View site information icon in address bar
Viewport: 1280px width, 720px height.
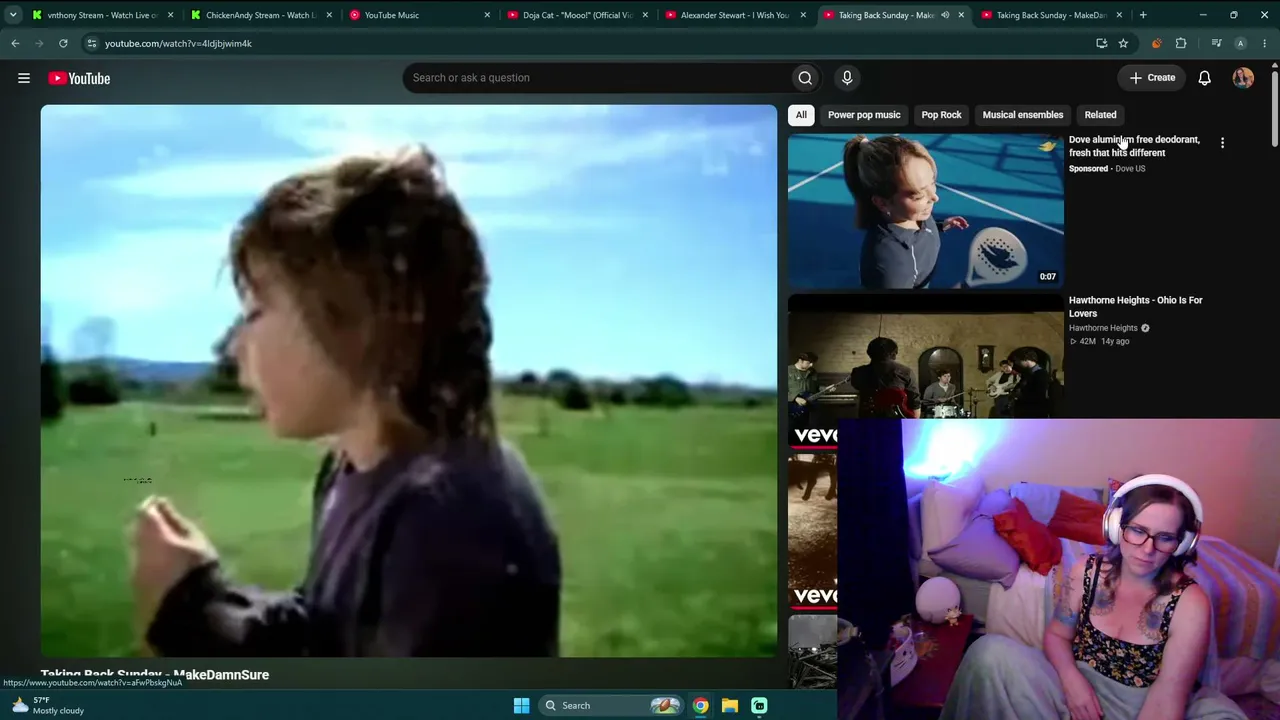point(91,43)
